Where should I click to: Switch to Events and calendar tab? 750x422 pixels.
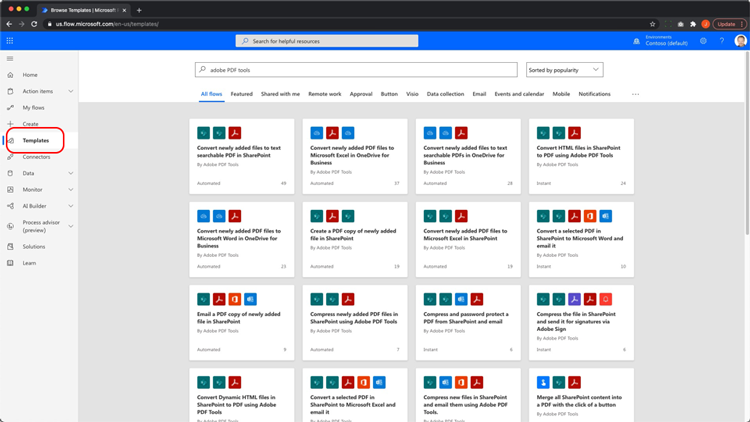click(x=519, y=94)
